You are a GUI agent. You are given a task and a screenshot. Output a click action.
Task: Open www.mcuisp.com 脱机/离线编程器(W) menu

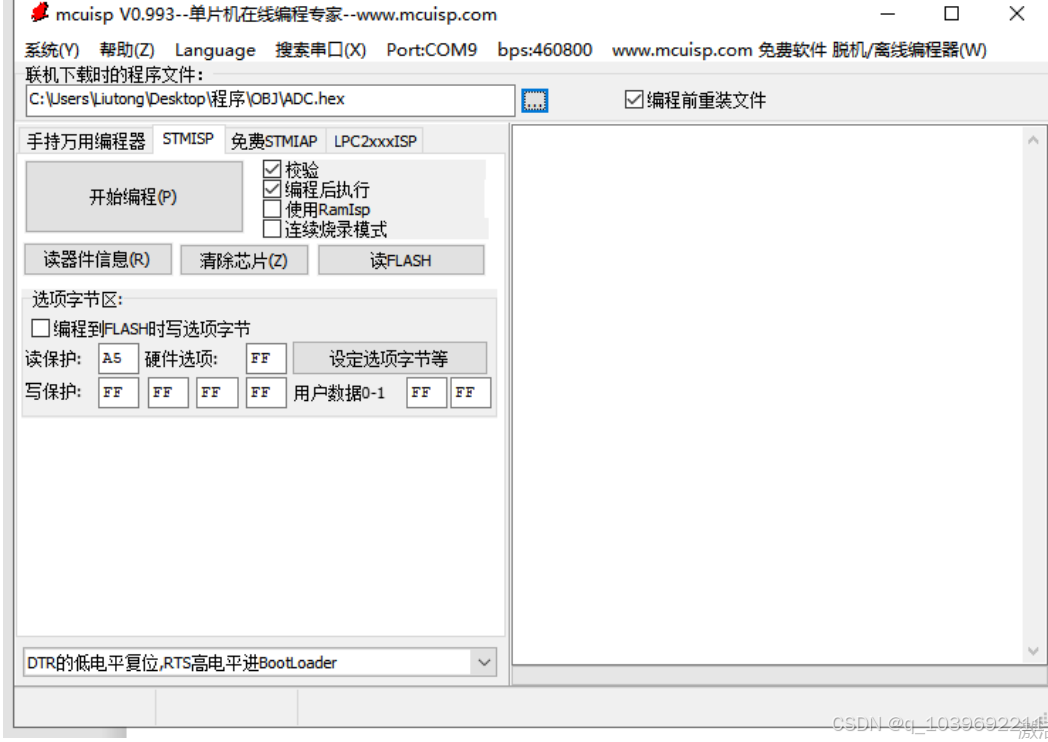[x=799, y=50]
